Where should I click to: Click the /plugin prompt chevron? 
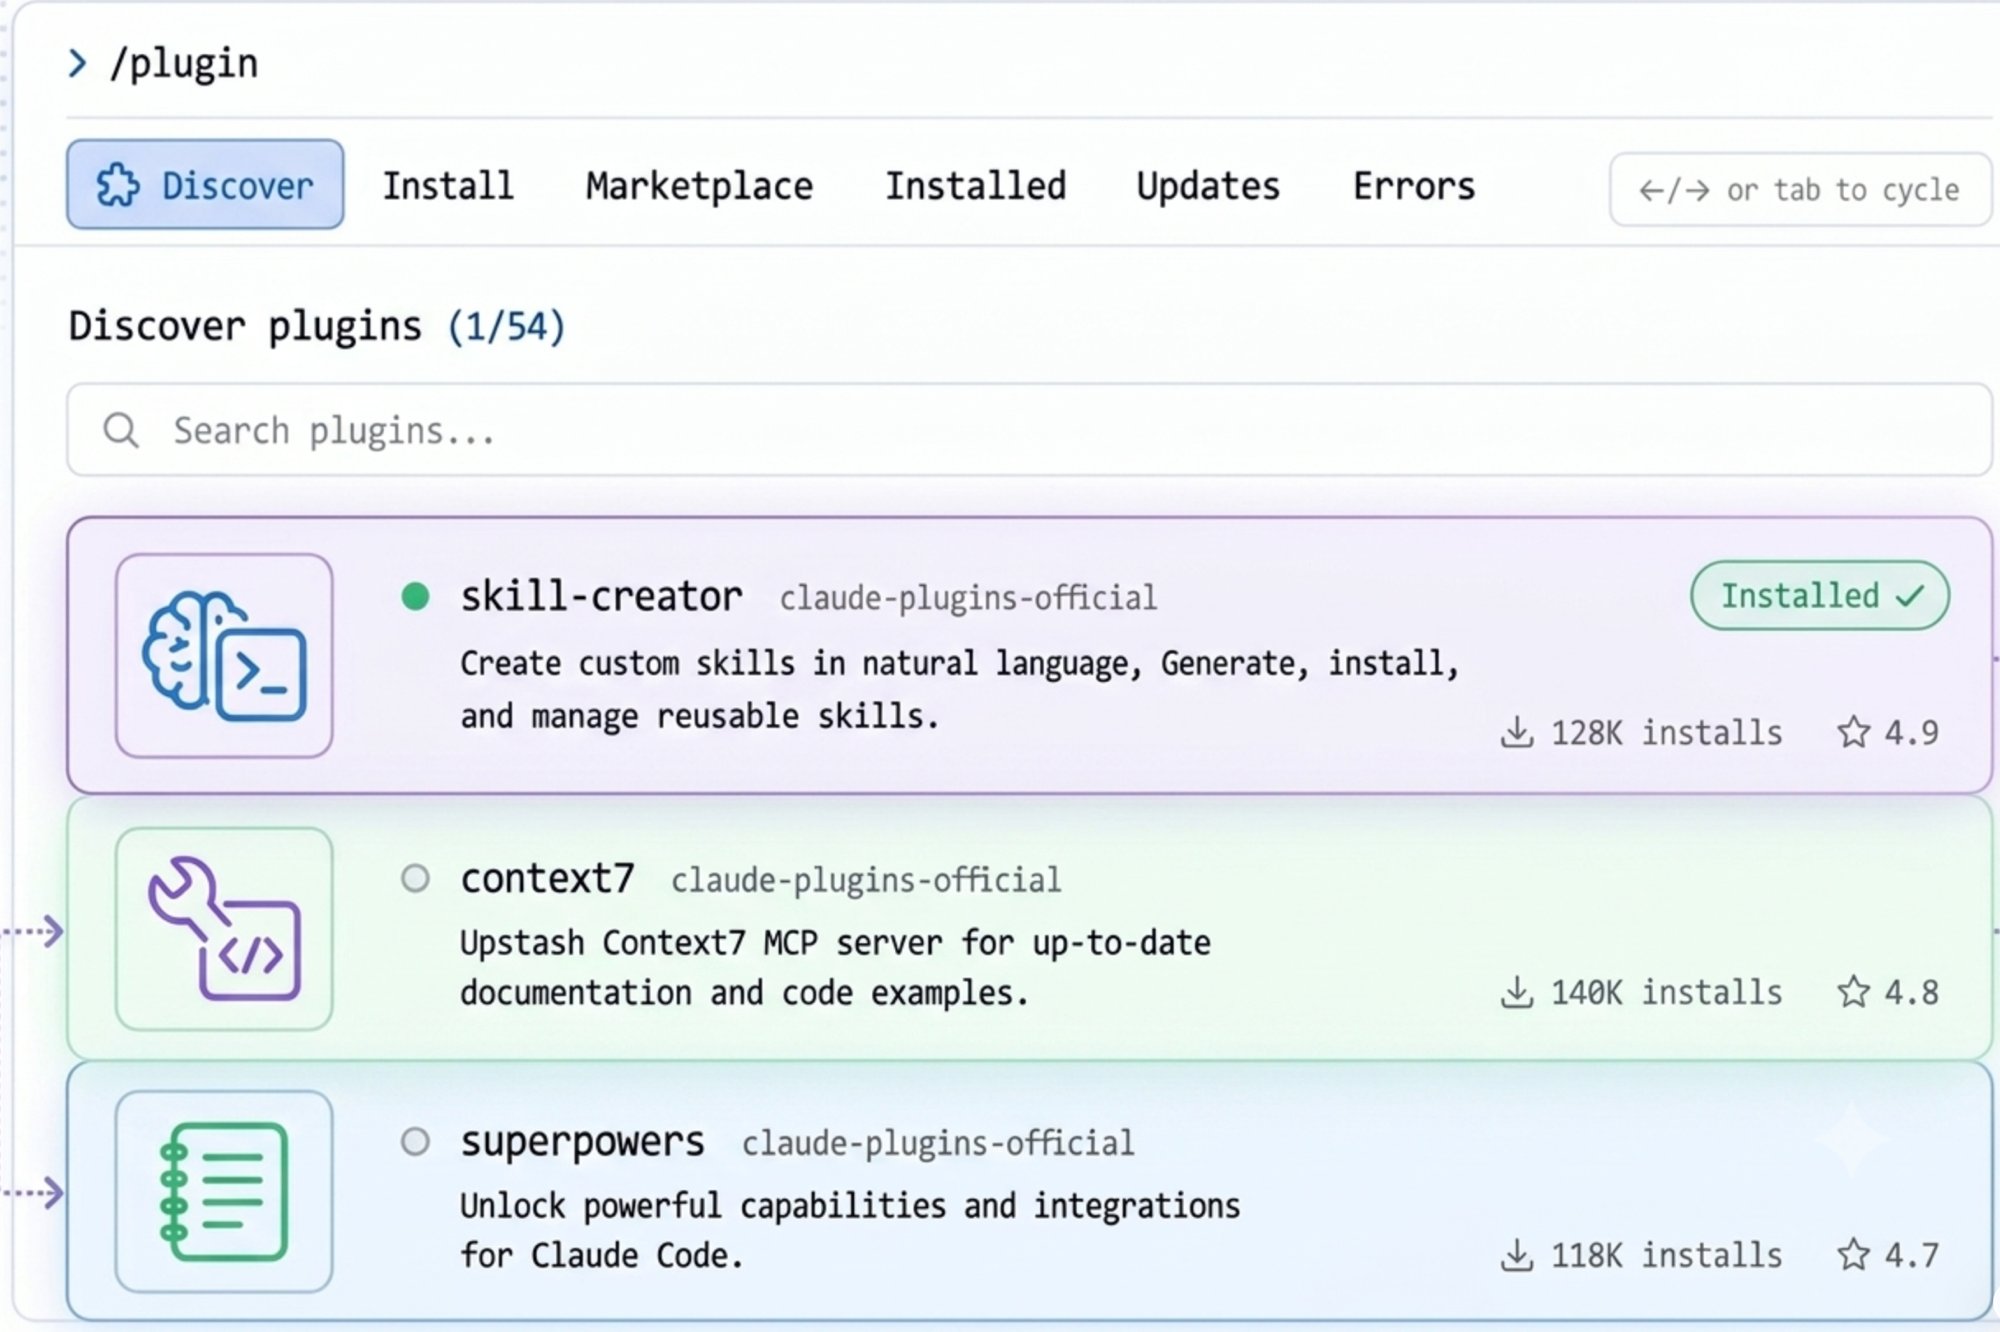pyautogui.click(x=77, y=64)
